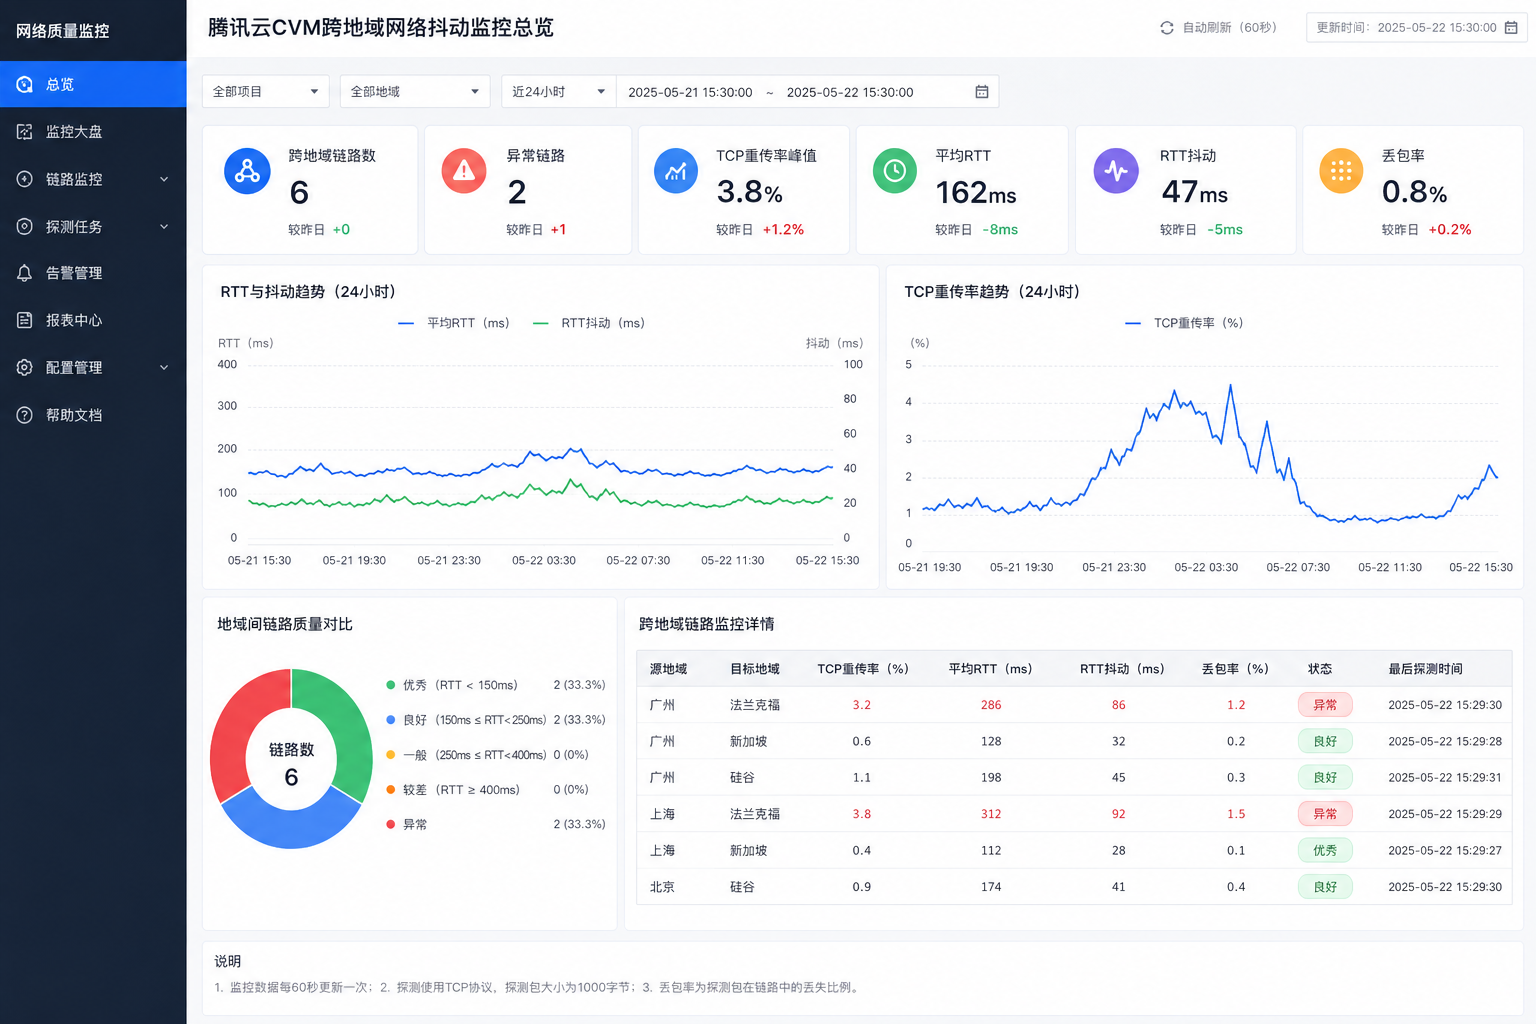Click the TCP重传率峰值 chart icon

coord(676,171)
